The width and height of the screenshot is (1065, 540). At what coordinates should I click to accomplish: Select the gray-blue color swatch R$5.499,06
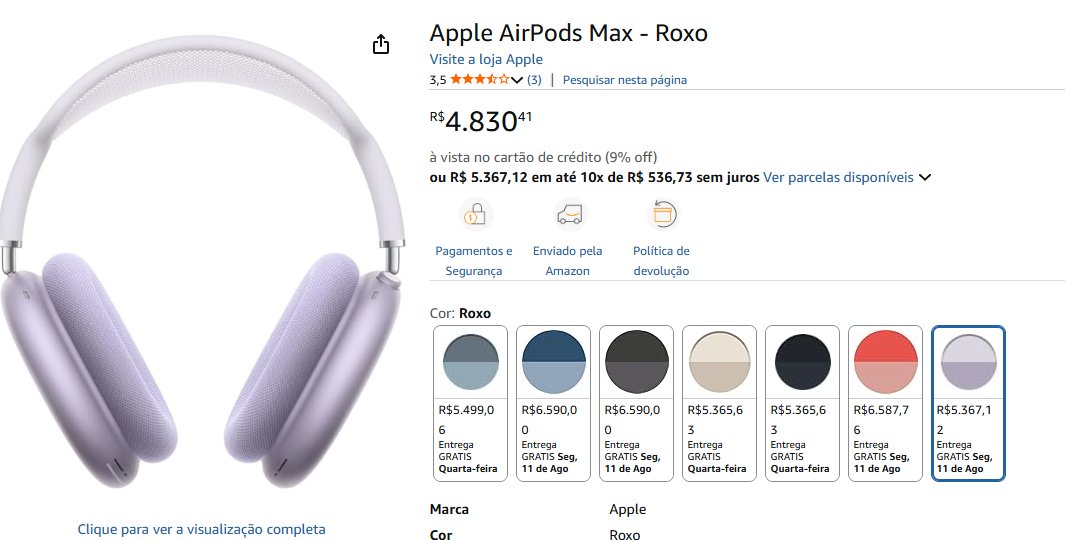pyautogui.click(x=471, y=403)
